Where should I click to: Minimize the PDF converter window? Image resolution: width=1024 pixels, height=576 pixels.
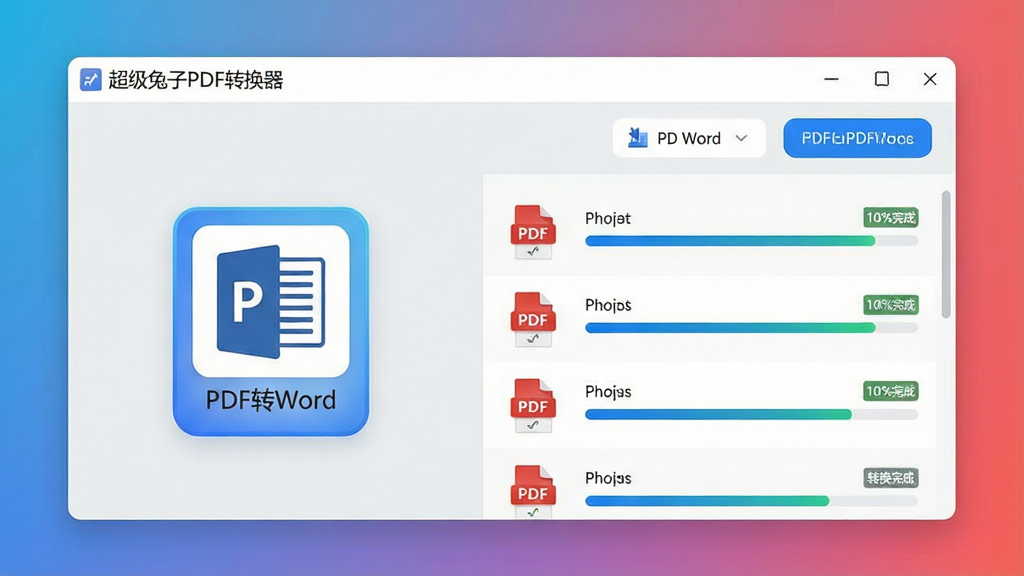coord(831,79)
